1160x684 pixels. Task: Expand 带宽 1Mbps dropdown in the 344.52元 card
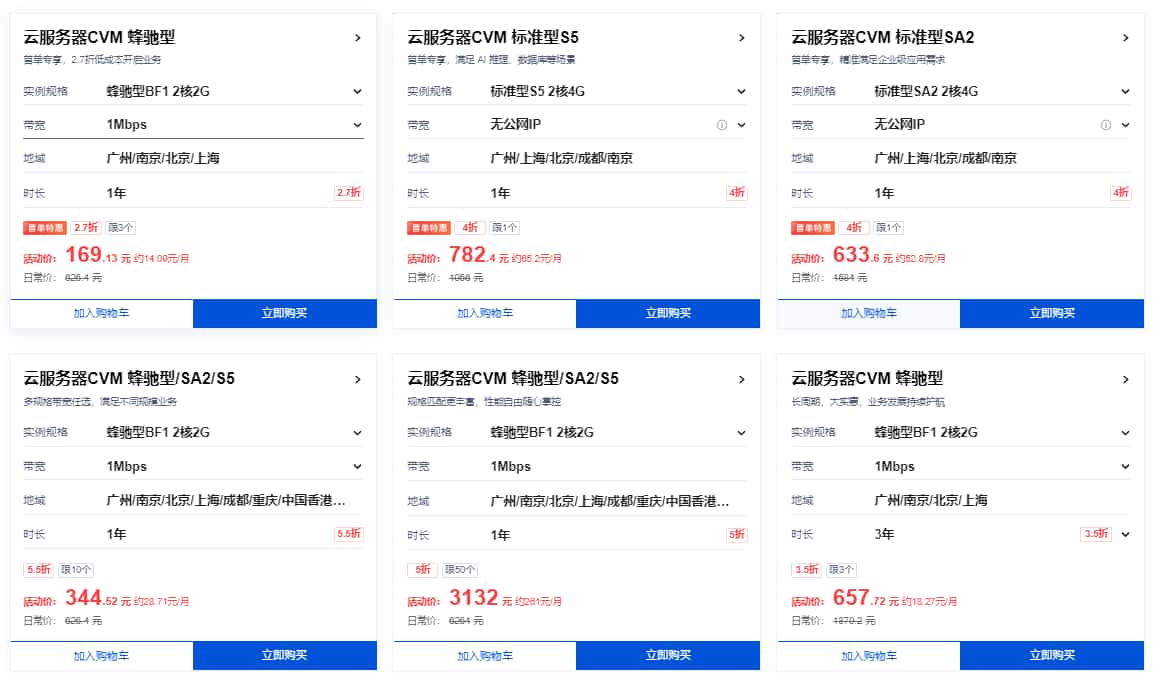tap(357, 466)
